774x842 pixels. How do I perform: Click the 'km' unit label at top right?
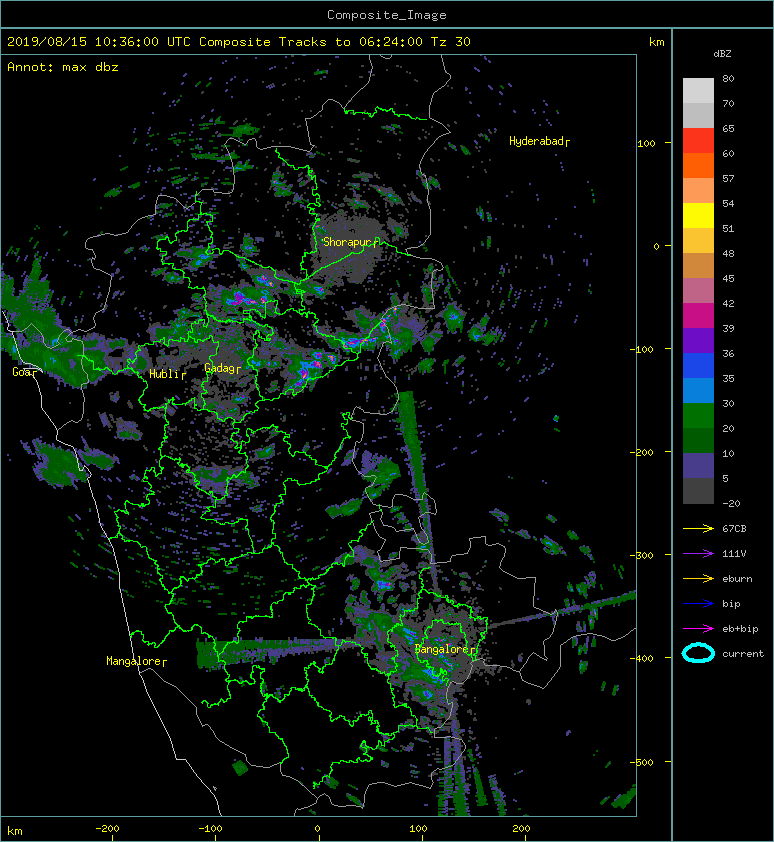656,42
